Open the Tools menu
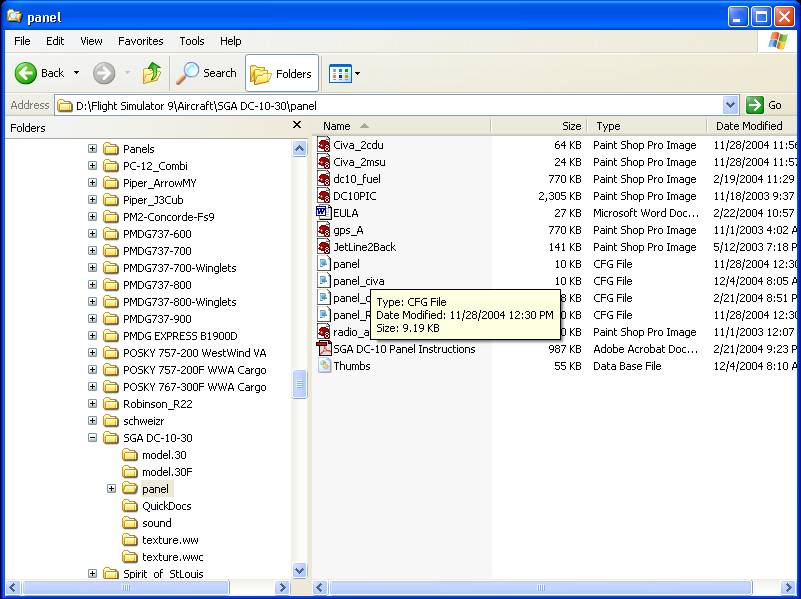The height and width of the screenshot is (599, 801). click(x=192, y=41)
